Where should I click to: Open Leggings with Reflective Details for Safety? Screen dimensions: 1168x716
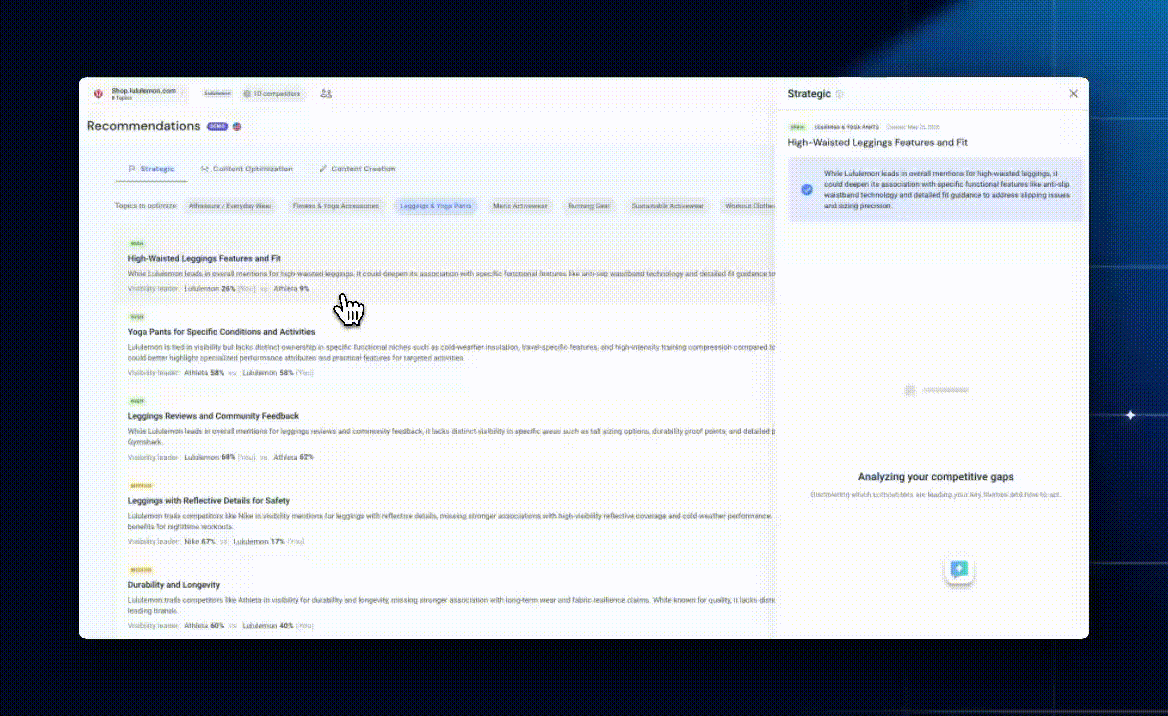(209, 501)
